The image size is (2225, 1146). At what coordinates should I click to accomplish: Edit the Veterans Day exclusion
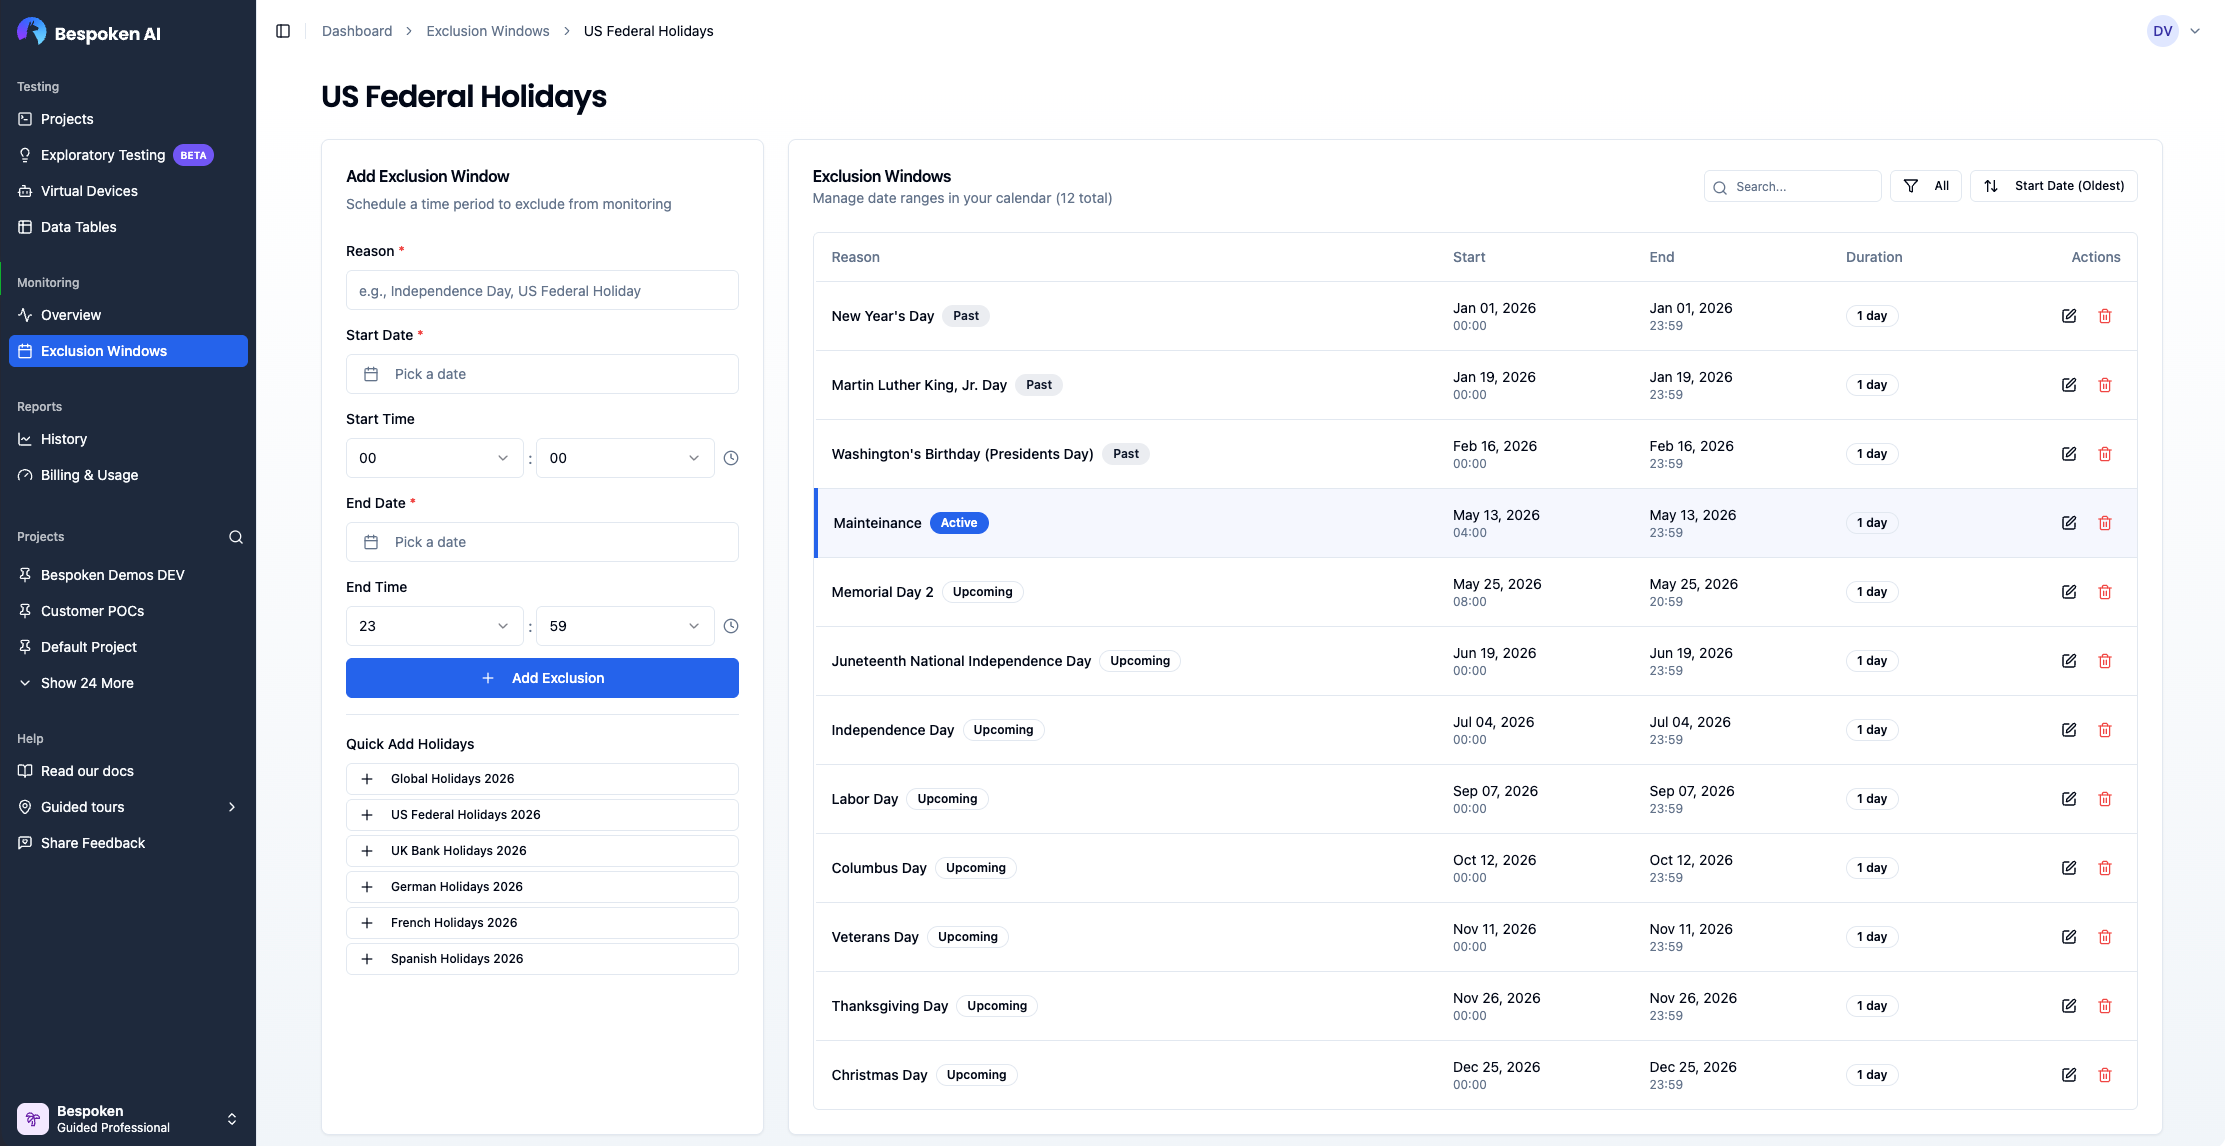coord(2069,937)
